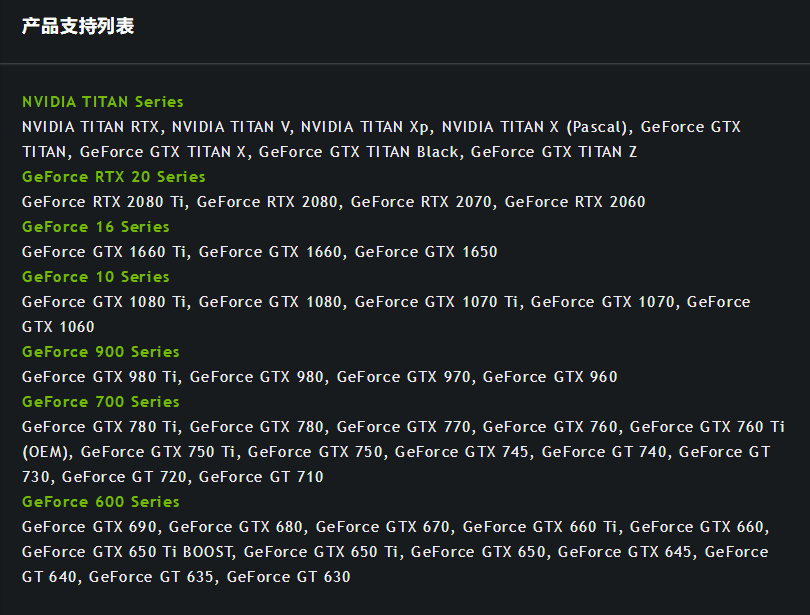Select the 'GeForce 700 Series' heading
Screen dimensions: 810x615
point(101,402)
